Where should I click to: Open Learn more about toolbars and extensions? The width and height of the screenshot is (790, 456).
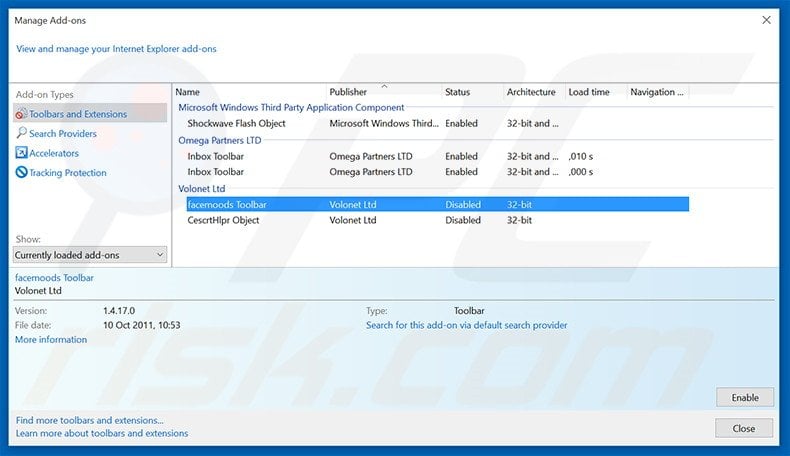click(102, 433)
